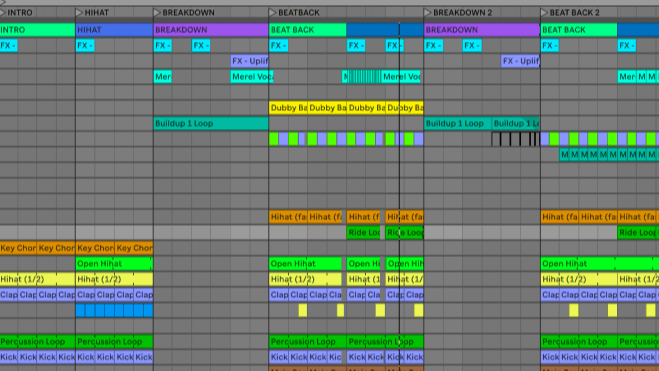Click the HIHAT locator play triangle
The width and height of the screenshot is (659, 371).
[79, 13]
